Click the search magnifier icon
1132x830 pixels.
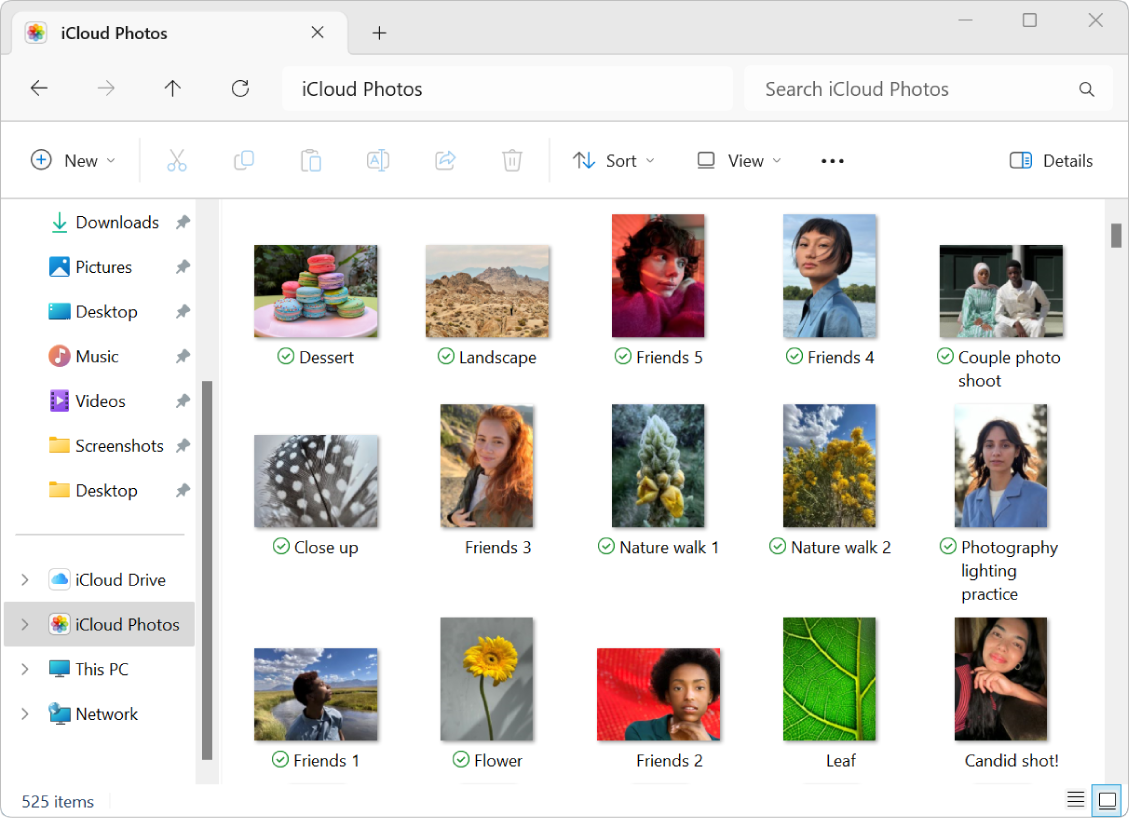[x=1086, y=89]
